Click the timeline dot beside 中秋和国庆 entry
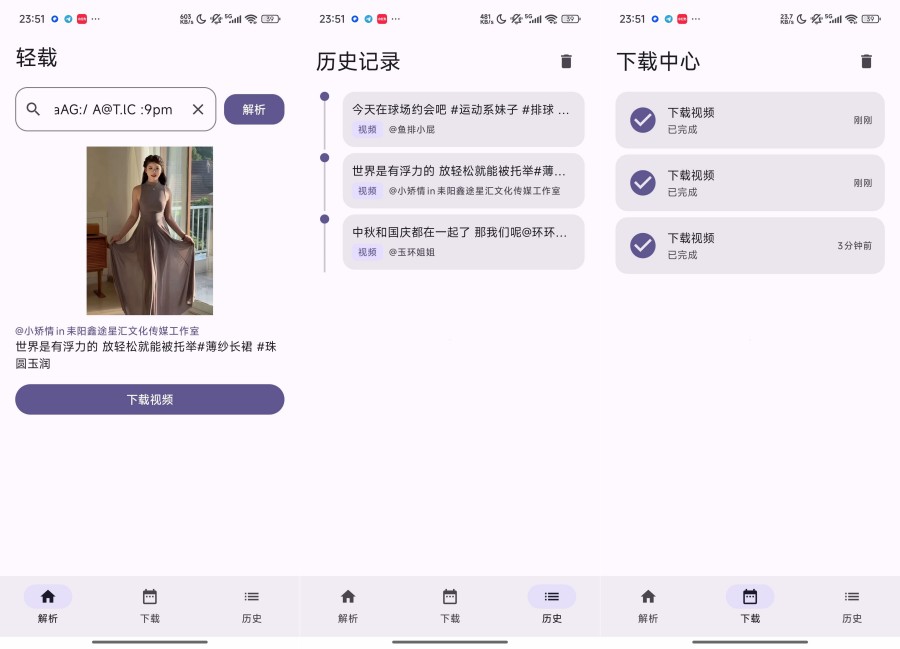 click(325, 219)
